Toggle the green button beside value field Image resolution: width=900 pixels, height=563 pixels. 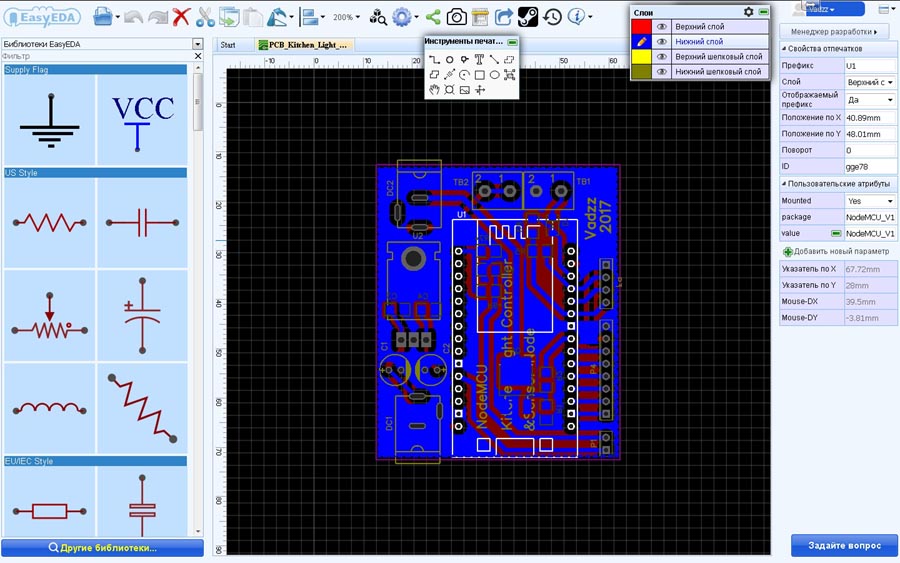tap(836, 234)
